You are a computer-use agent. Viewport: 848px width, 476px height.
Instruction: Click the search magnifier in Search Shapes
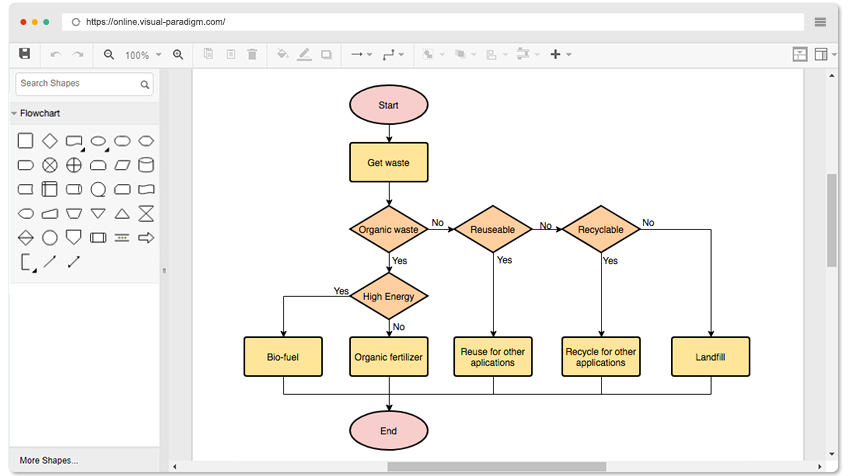pos(144,84)
